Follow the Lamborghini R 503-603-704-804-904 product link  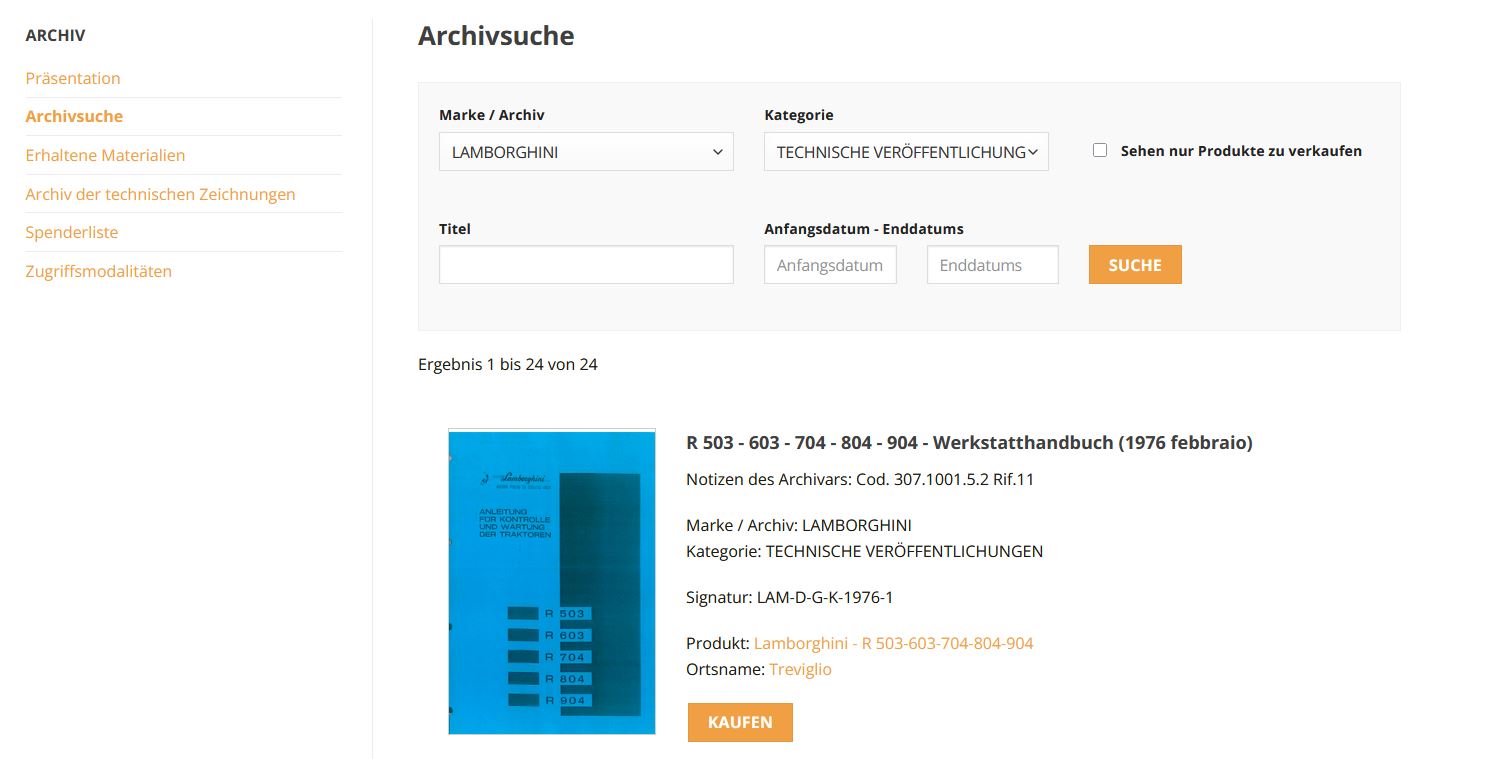893,643
